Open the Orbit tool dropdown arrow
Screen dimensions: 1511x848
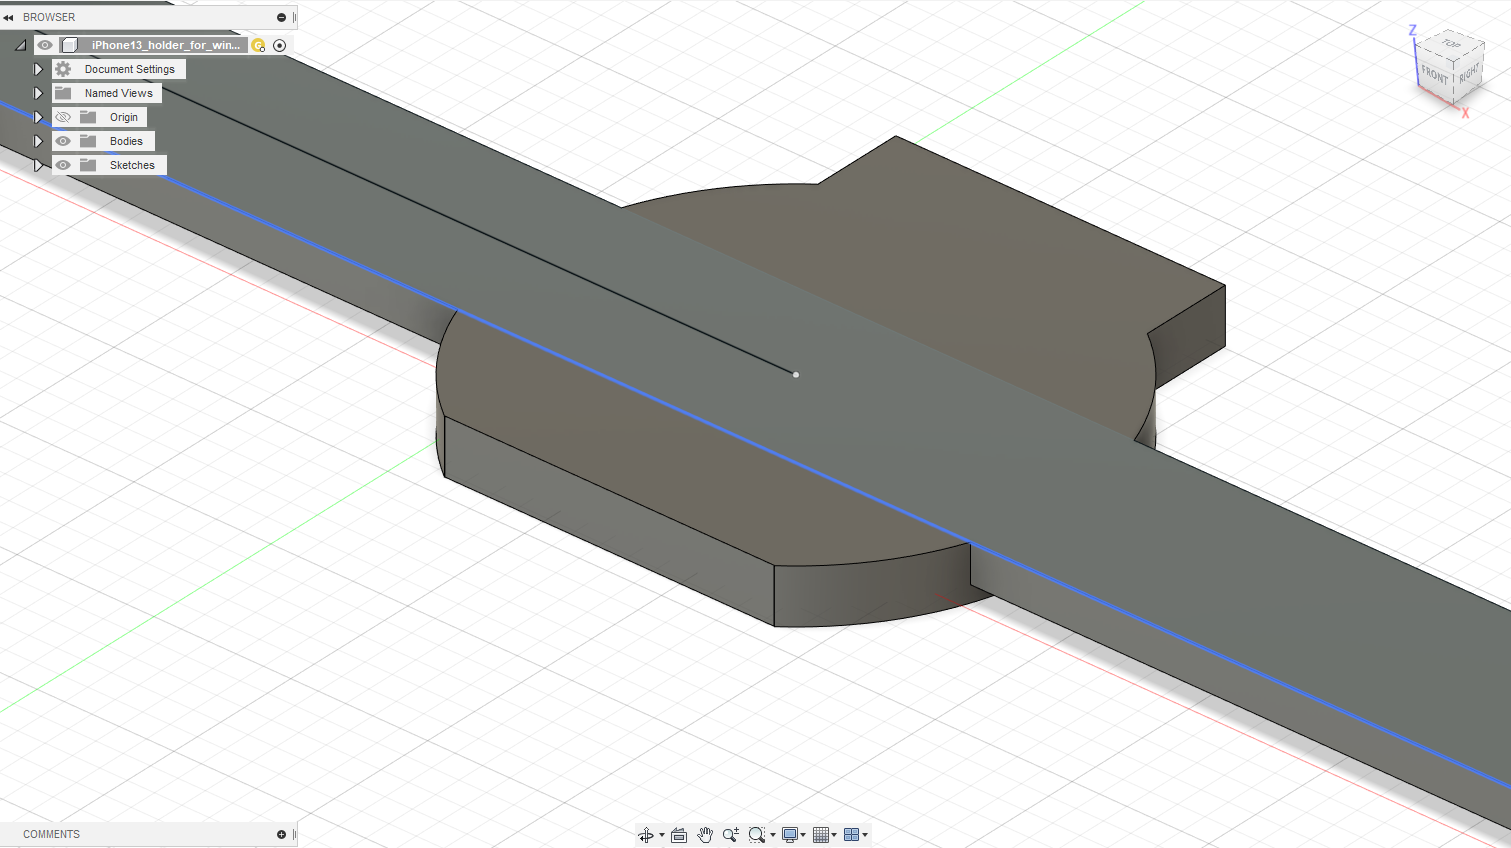[662, 835]
